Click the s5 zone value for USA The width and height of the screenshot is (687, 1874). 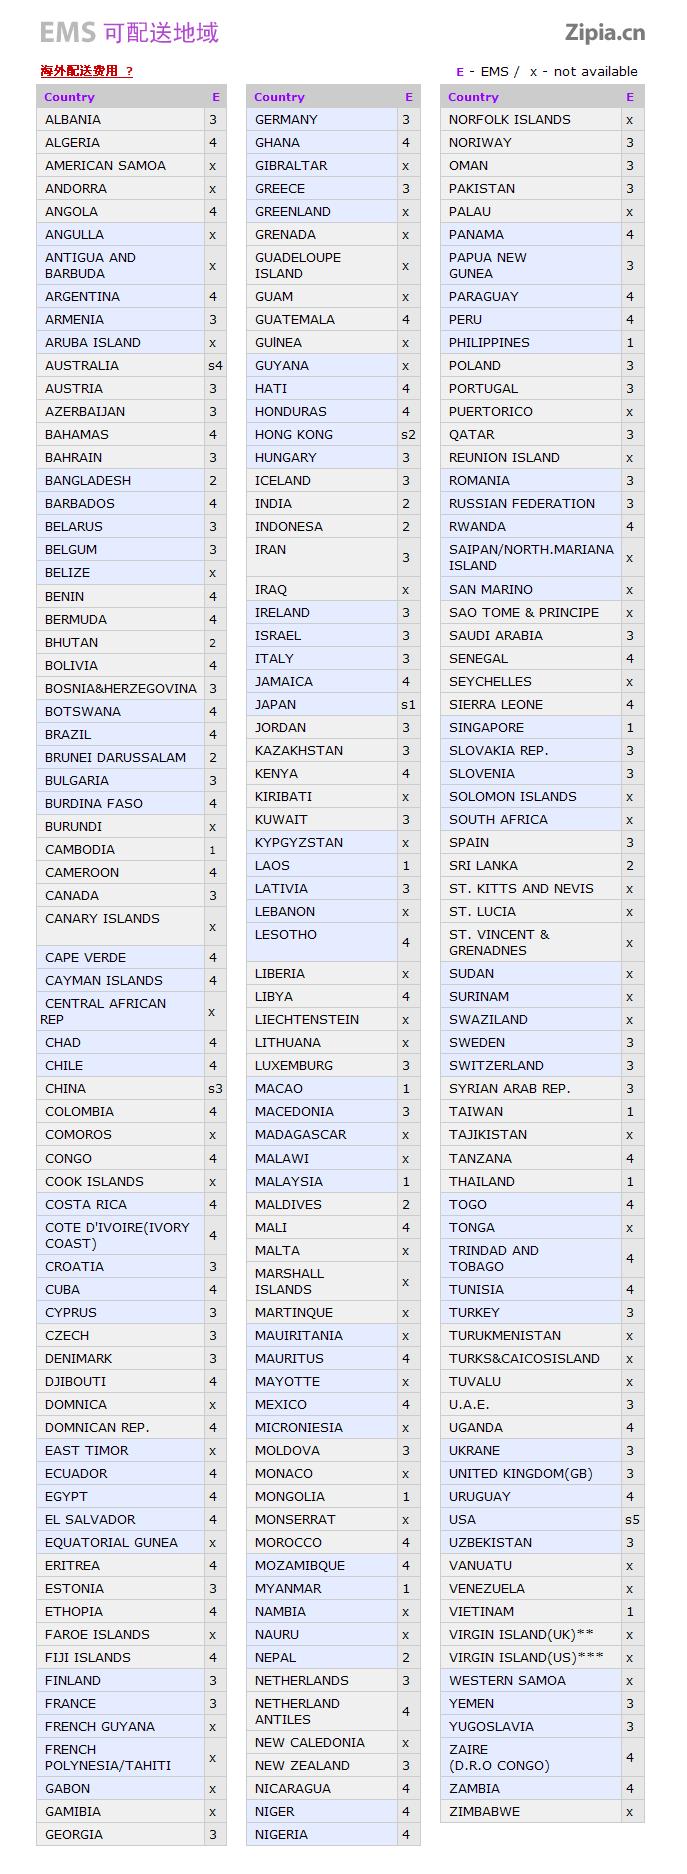click(632, 1520)
